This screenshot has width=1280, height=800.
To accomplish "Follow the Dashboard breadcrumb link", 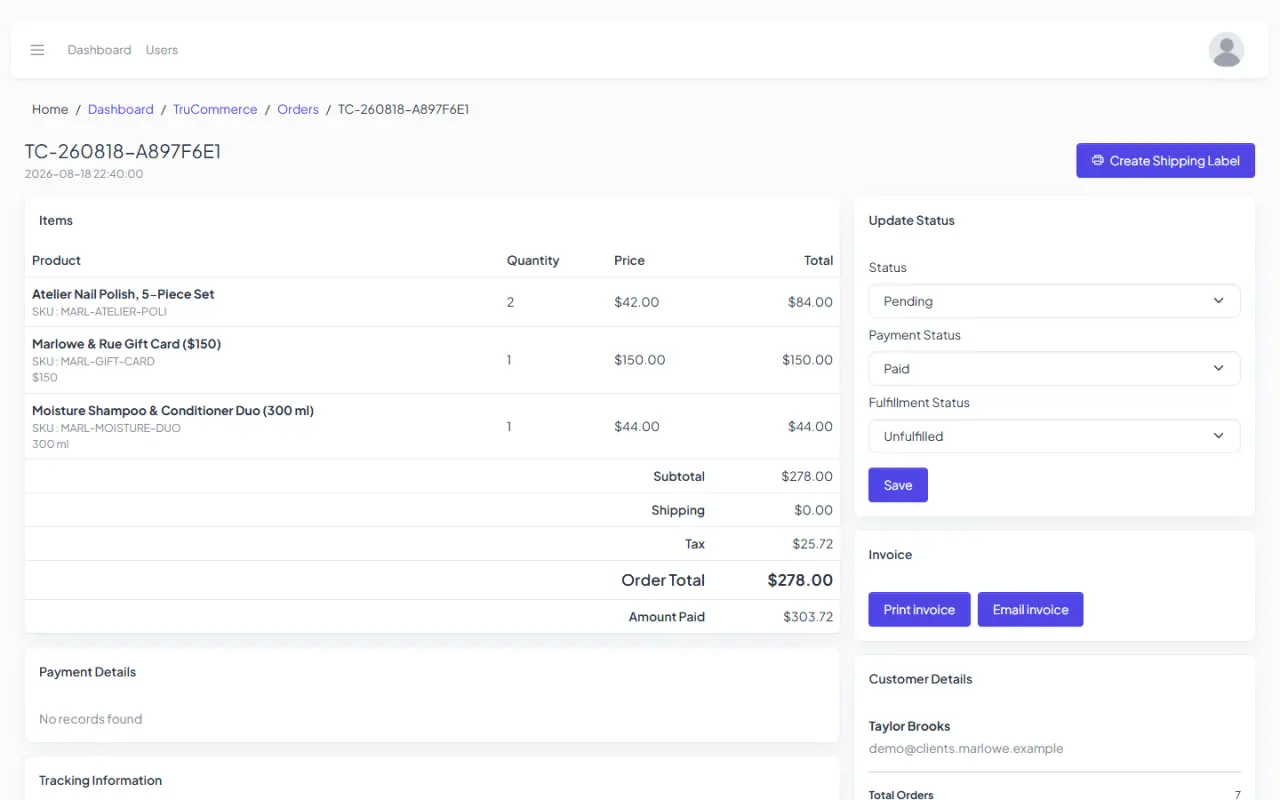I will click(121, 109).
